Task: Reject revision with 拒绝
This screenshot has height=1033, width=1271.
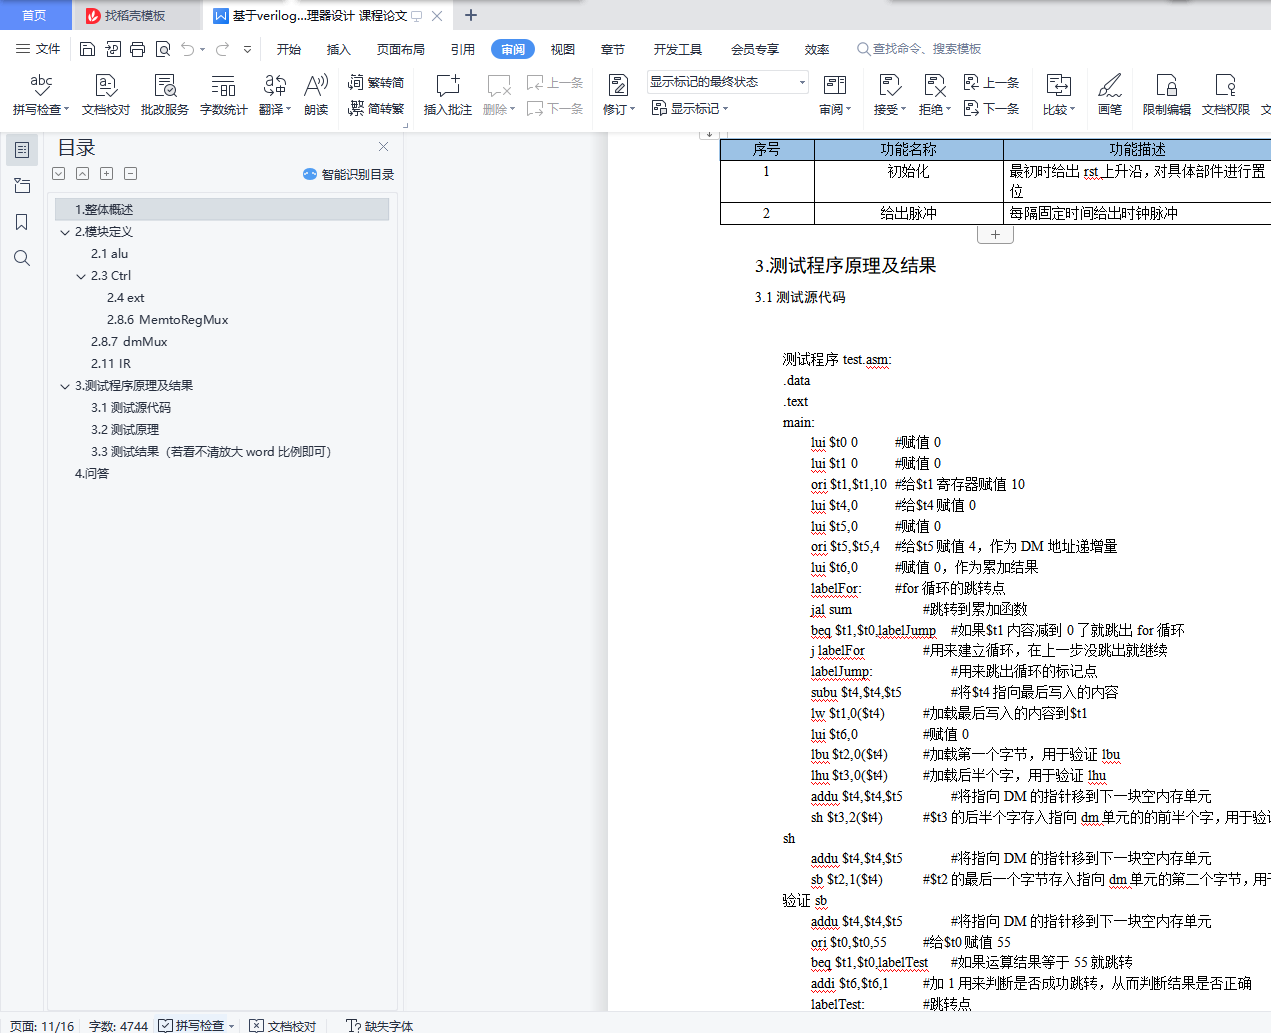Action: point(935,95)
